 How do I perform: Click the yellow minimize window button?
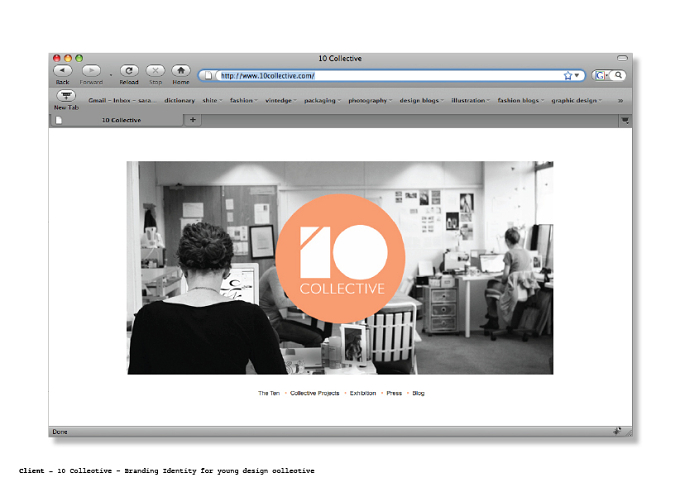[x=68, y=58]
